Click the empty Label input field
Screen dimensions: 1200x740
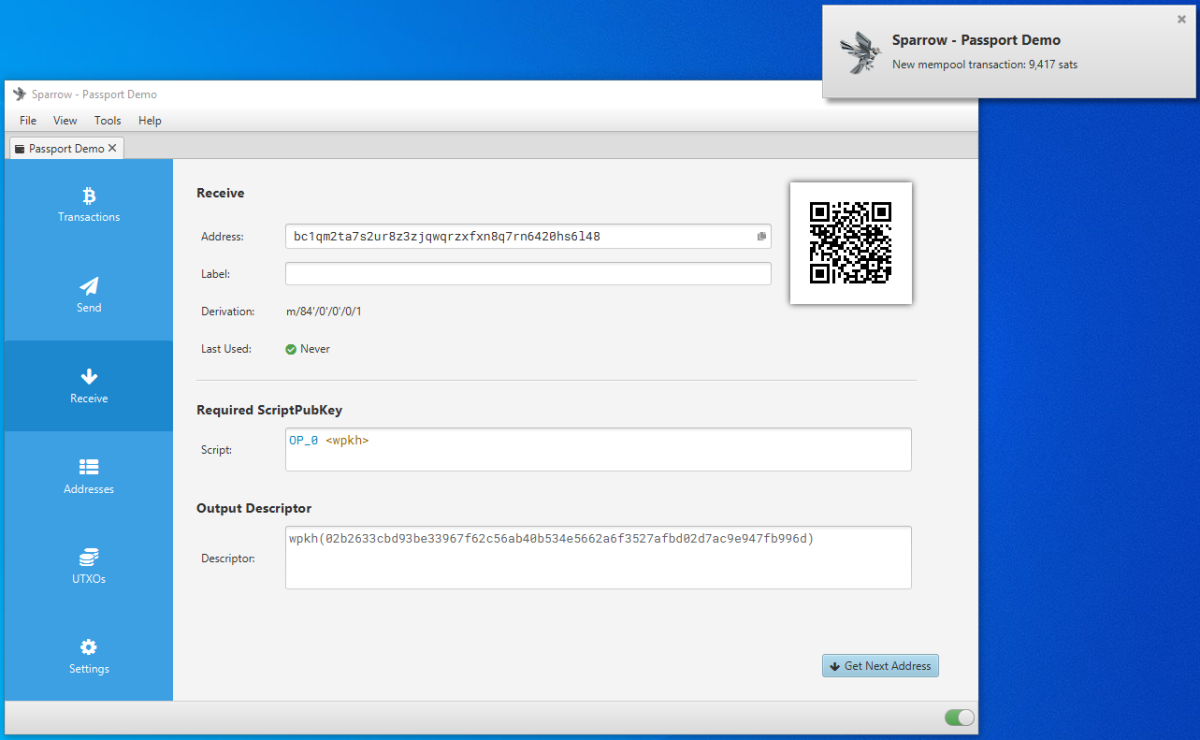528,273
